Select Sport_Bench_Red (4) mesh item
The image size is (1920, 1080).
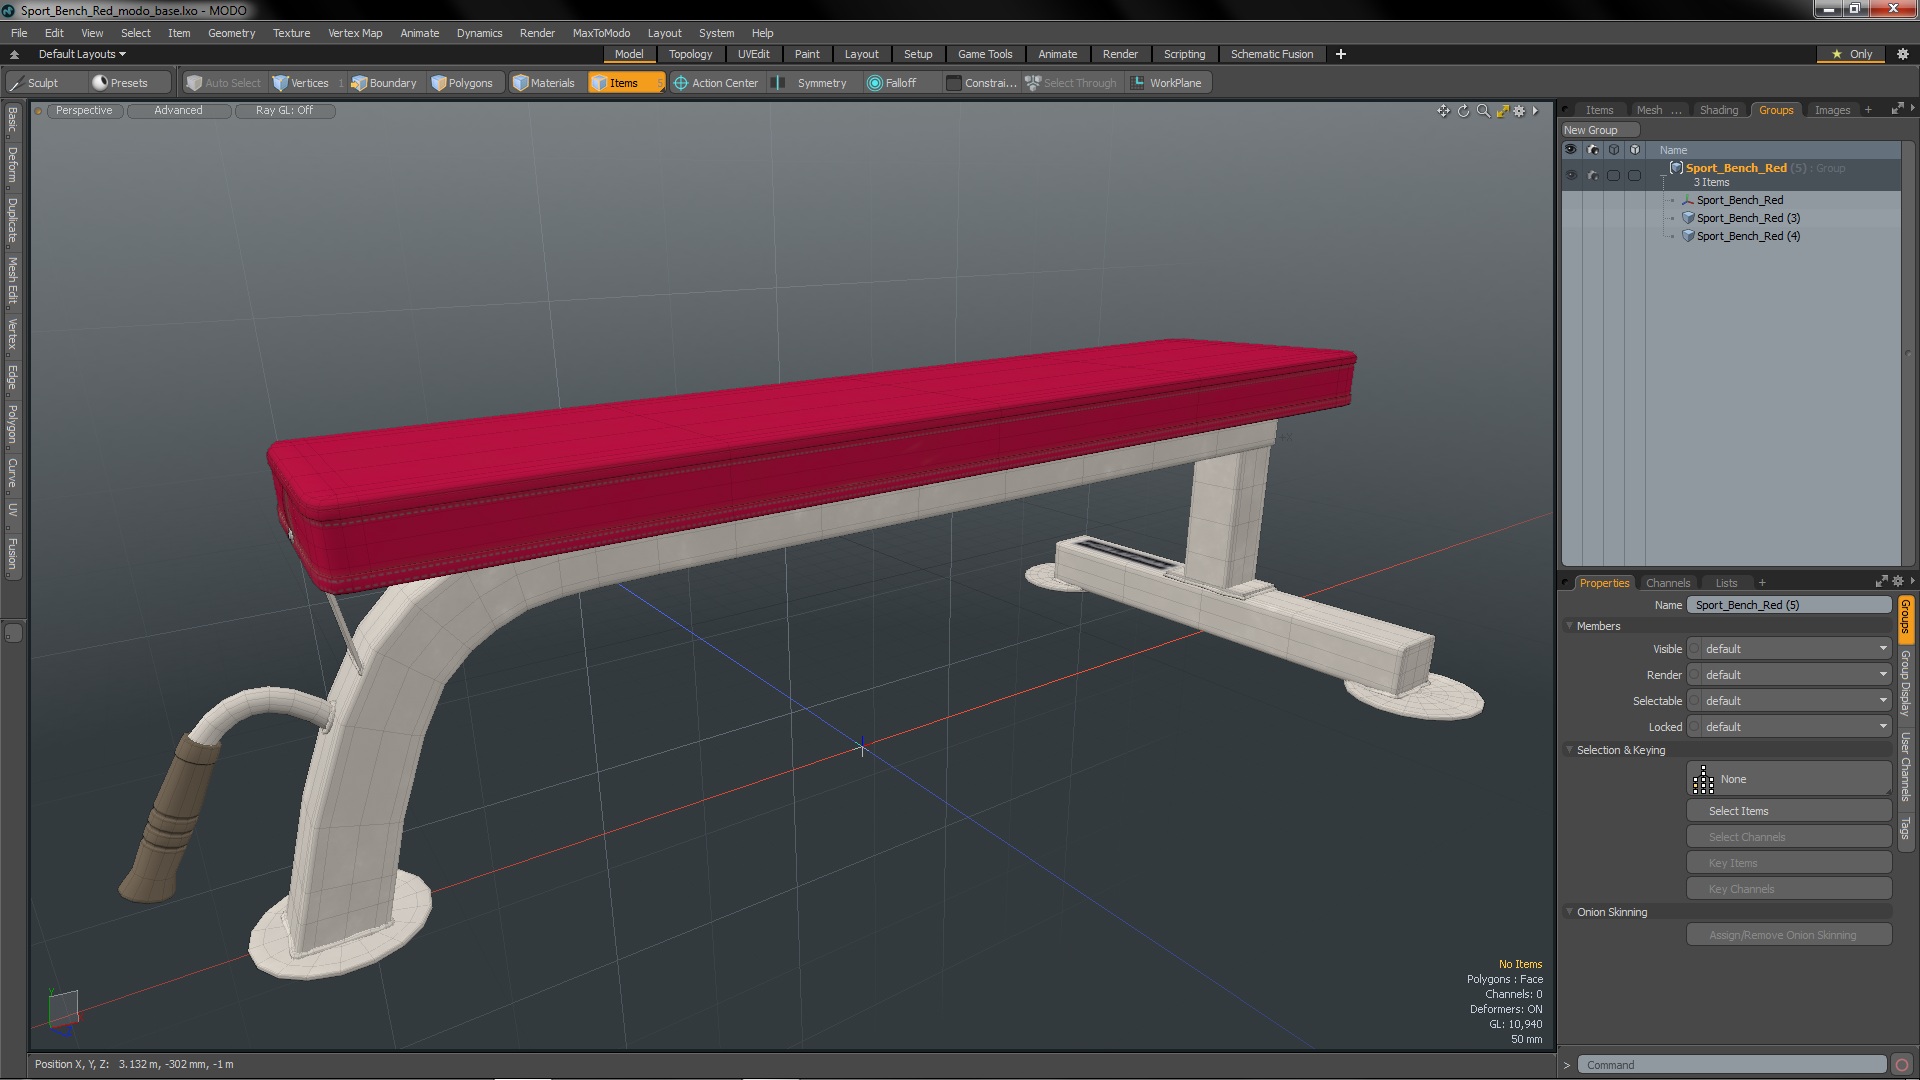point(1748,236)
